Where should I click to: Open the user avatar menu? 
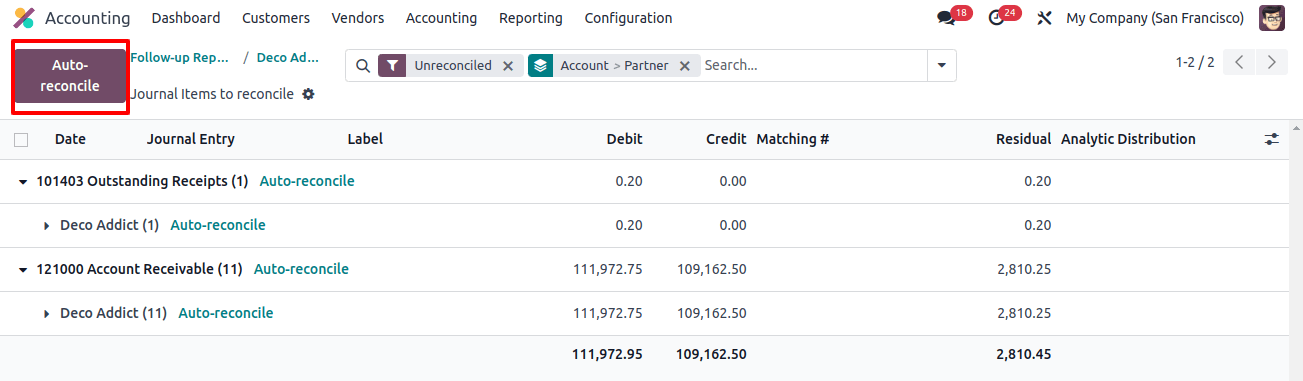click(x=1272, y=18)
